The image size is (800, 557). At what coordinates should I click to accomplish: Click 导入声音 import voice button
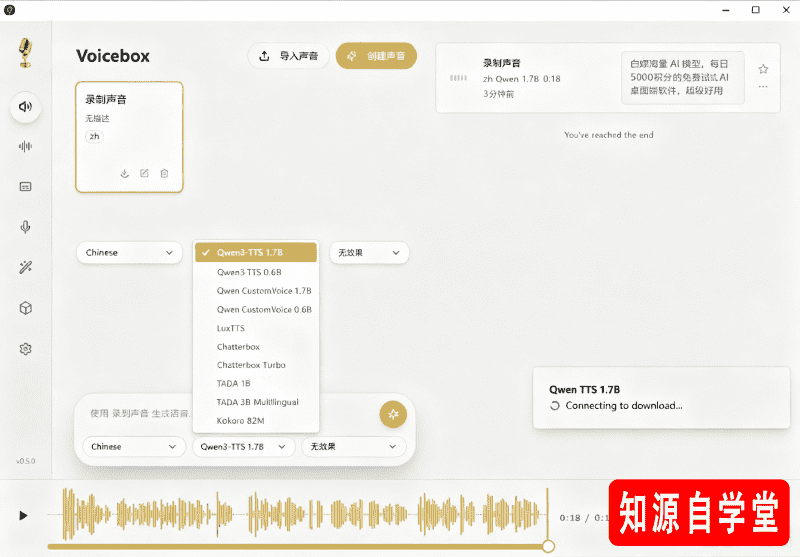point(288,56)
